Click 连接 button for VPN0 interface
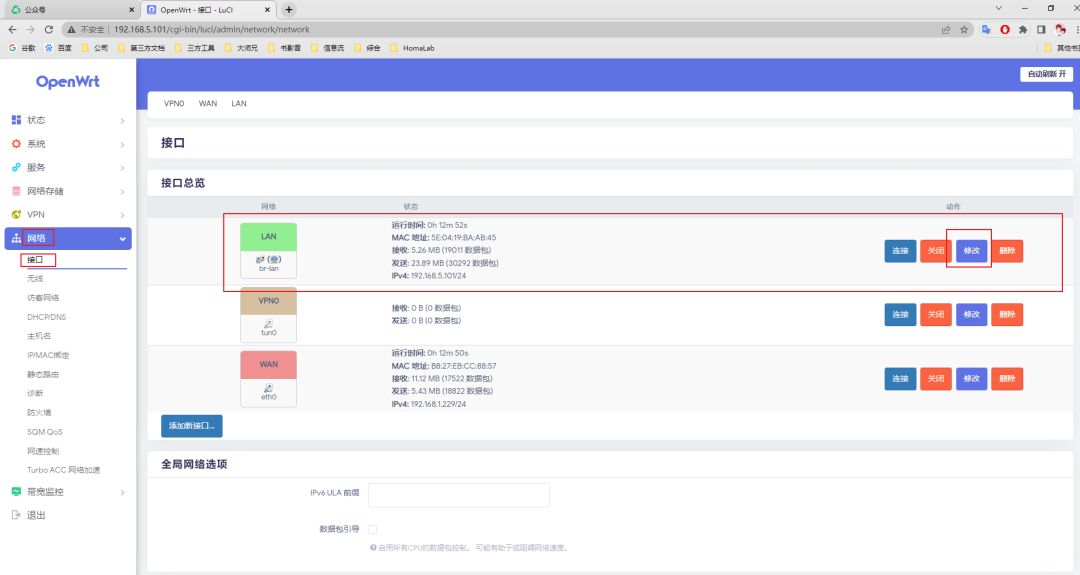This screenshot has width=1080, height=575. point(900,315)
